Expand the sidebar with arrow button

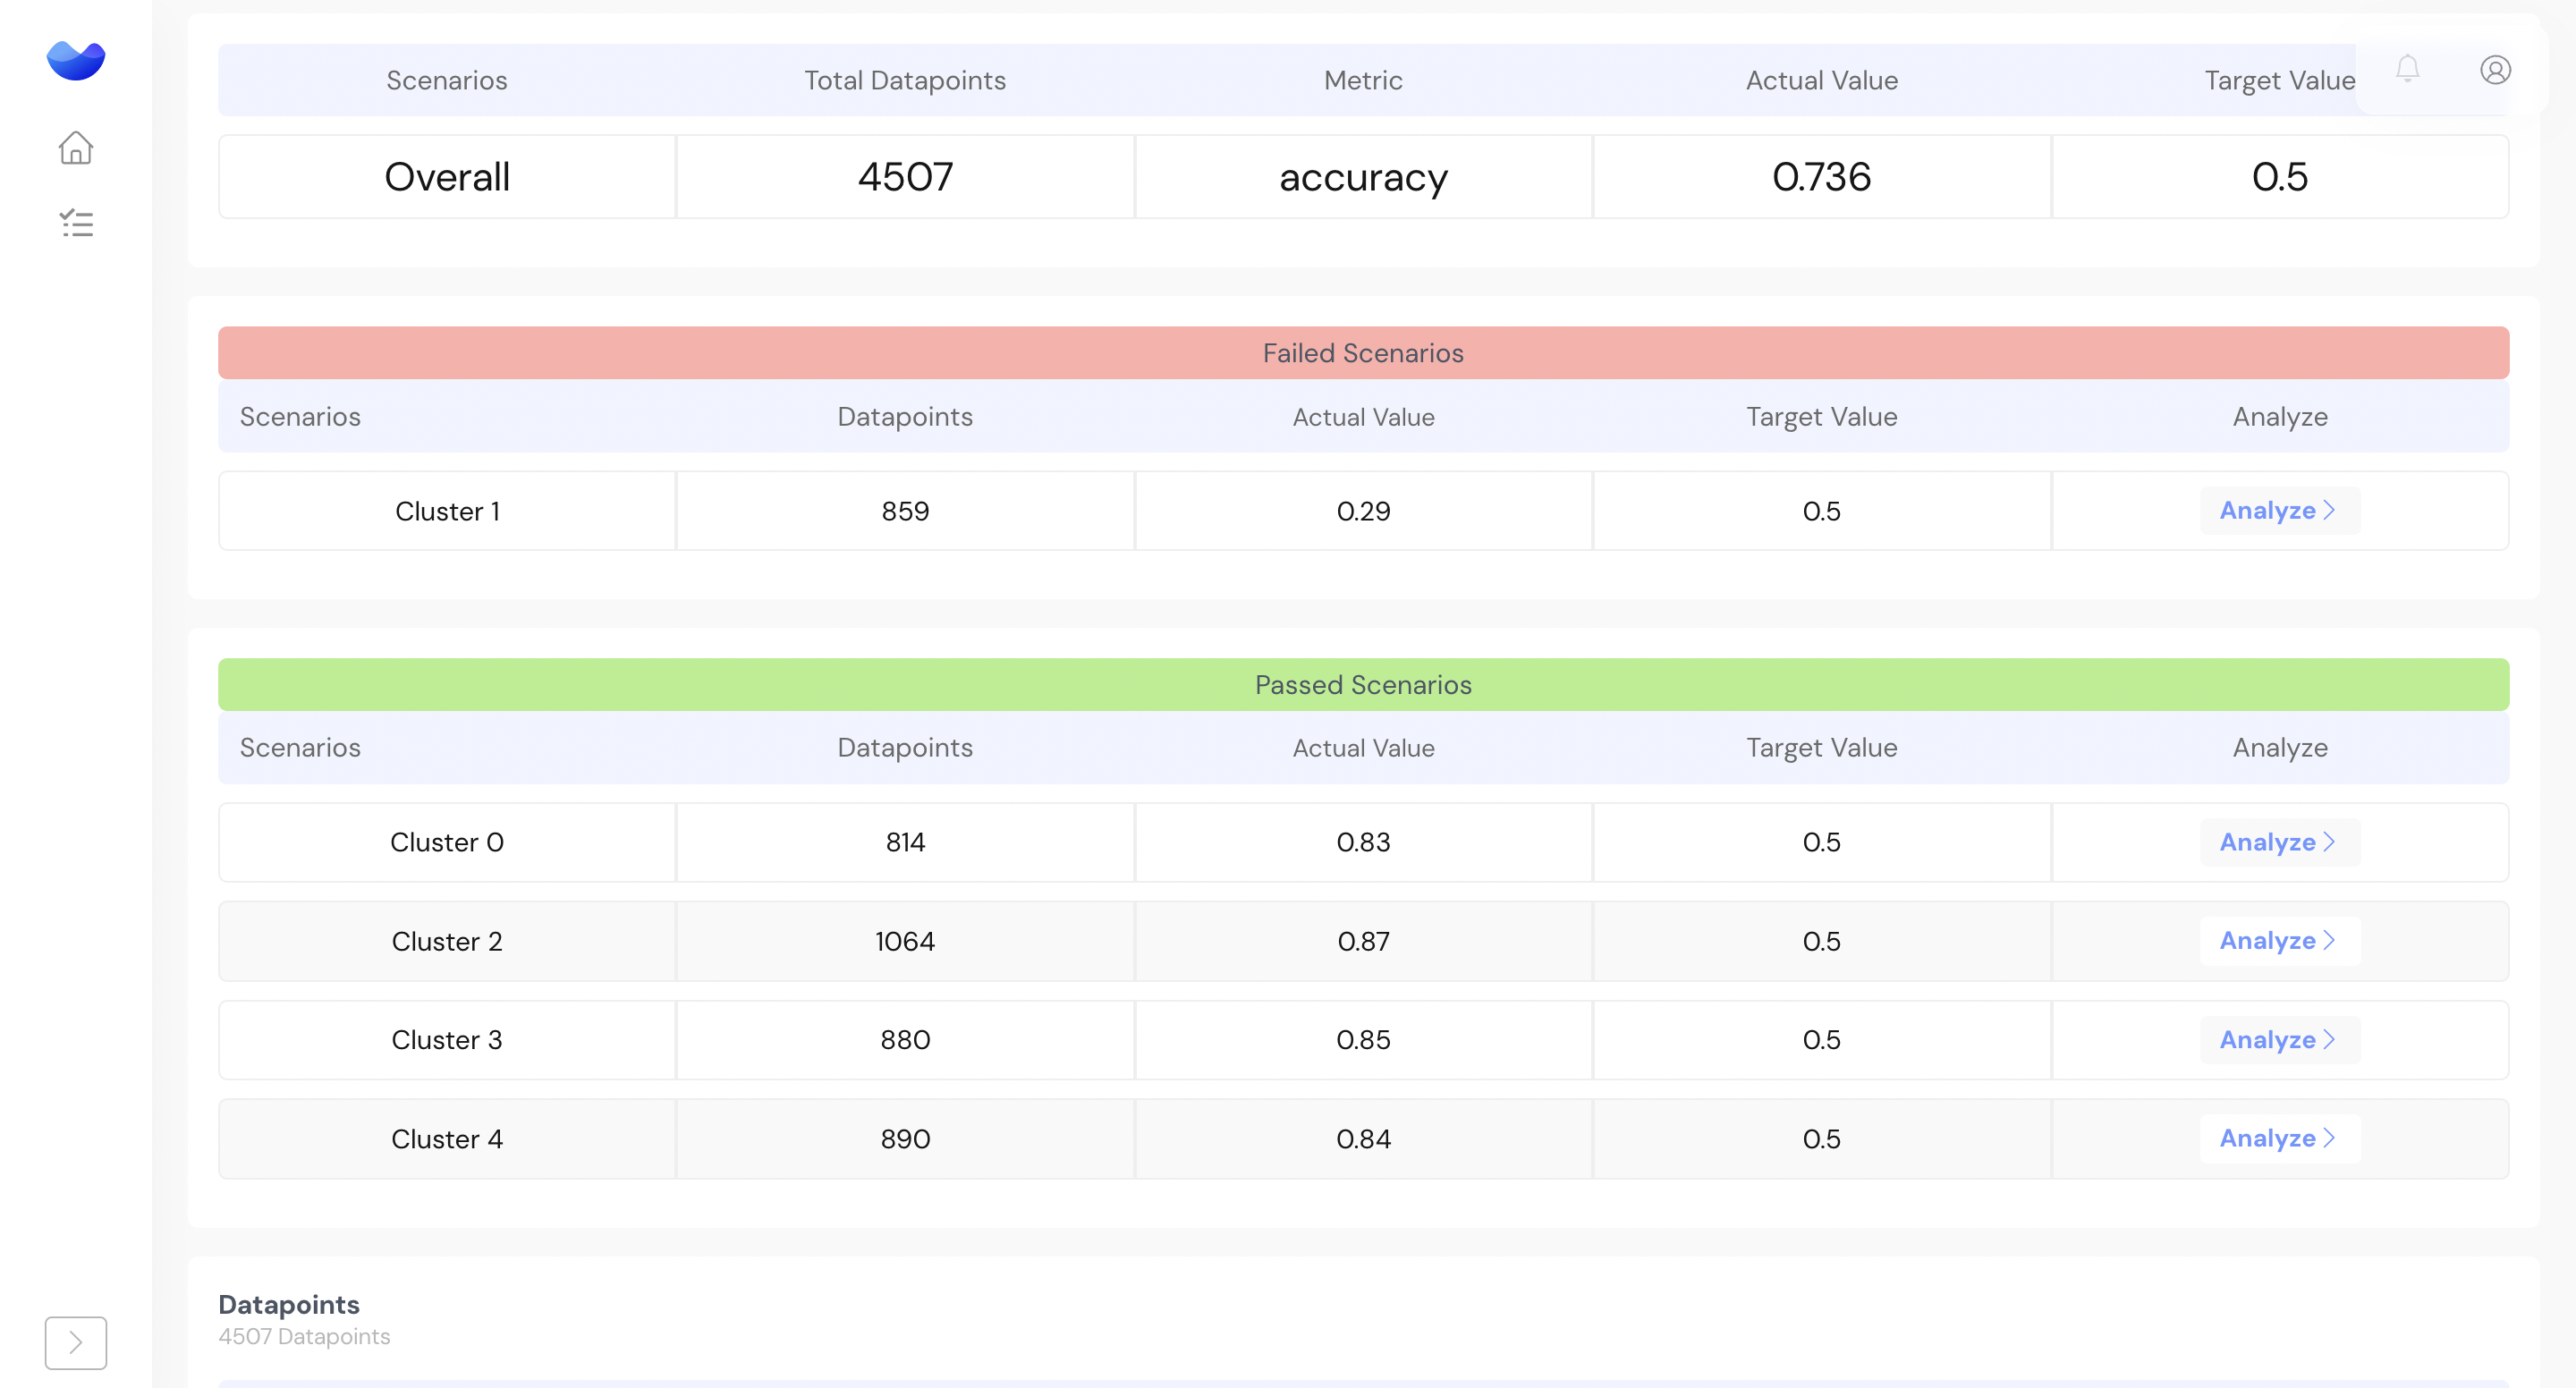(x=75, y=1342)
